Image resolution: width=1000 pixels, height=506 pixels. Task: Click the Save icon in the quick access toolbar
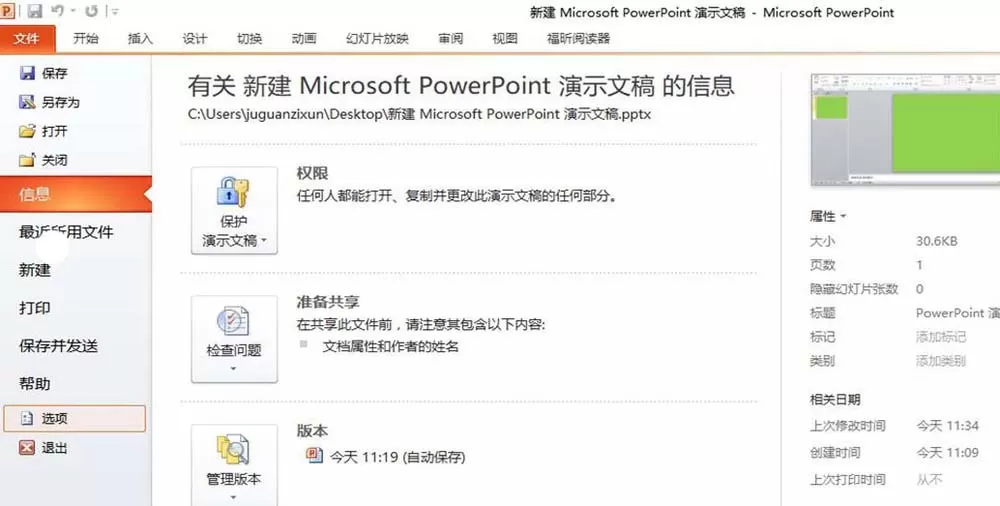click(x=34, y=11)
